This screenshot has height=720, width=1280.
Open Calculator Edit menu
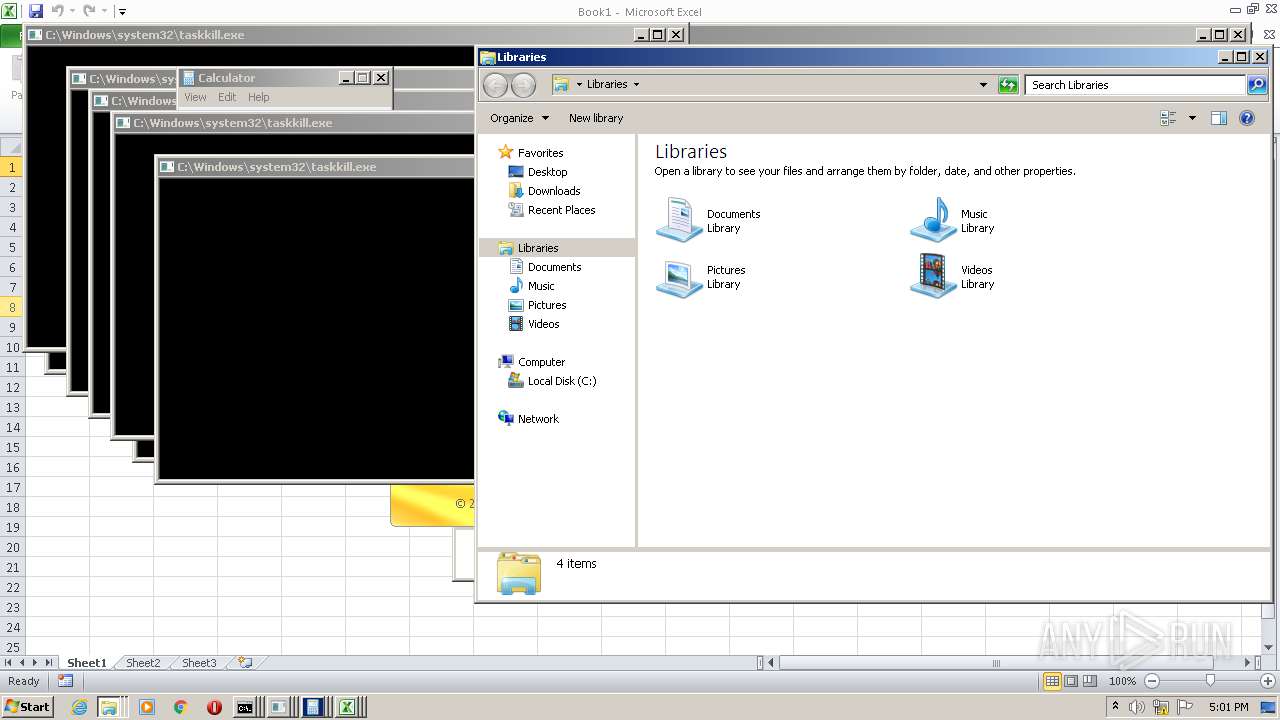pyautogui.click(x=227, y=97)
